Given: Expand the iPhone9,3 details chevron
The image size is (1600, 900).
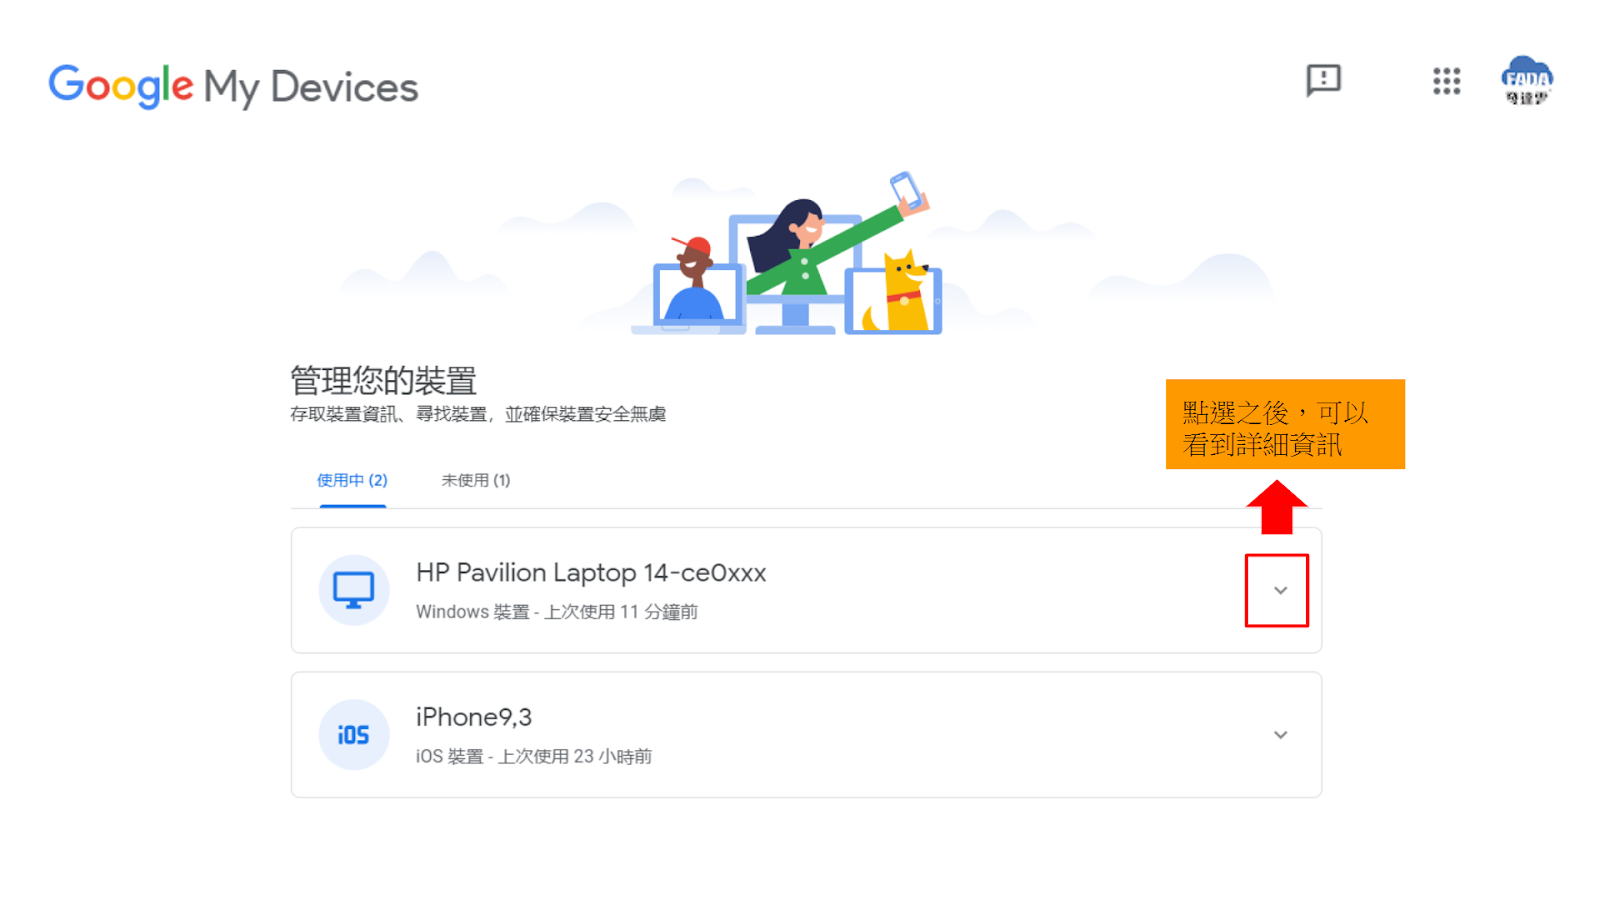Looking at the screenshot, I should point(1280,735).
